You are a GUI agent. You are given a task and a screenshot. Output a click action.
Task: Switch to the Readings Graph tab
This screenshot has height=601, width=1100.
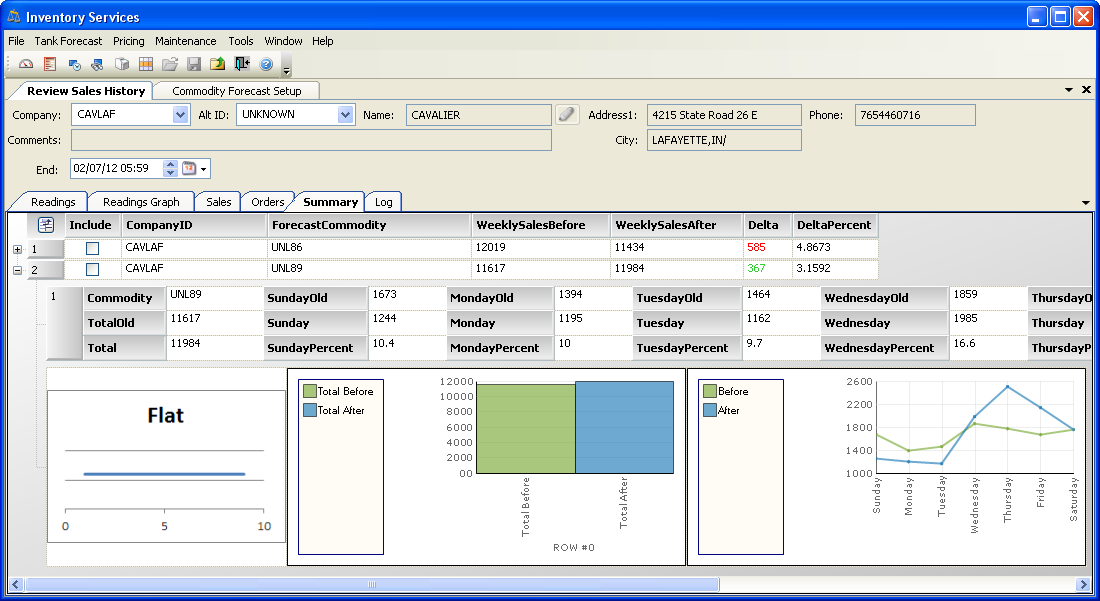coord(141,202)
